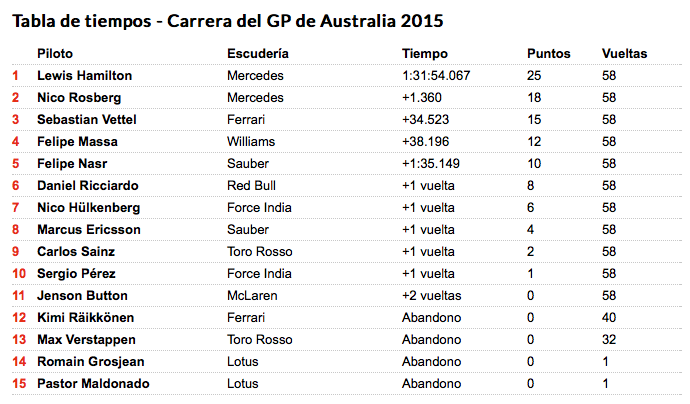Click the Piloto column header

[x=55, y=54]
